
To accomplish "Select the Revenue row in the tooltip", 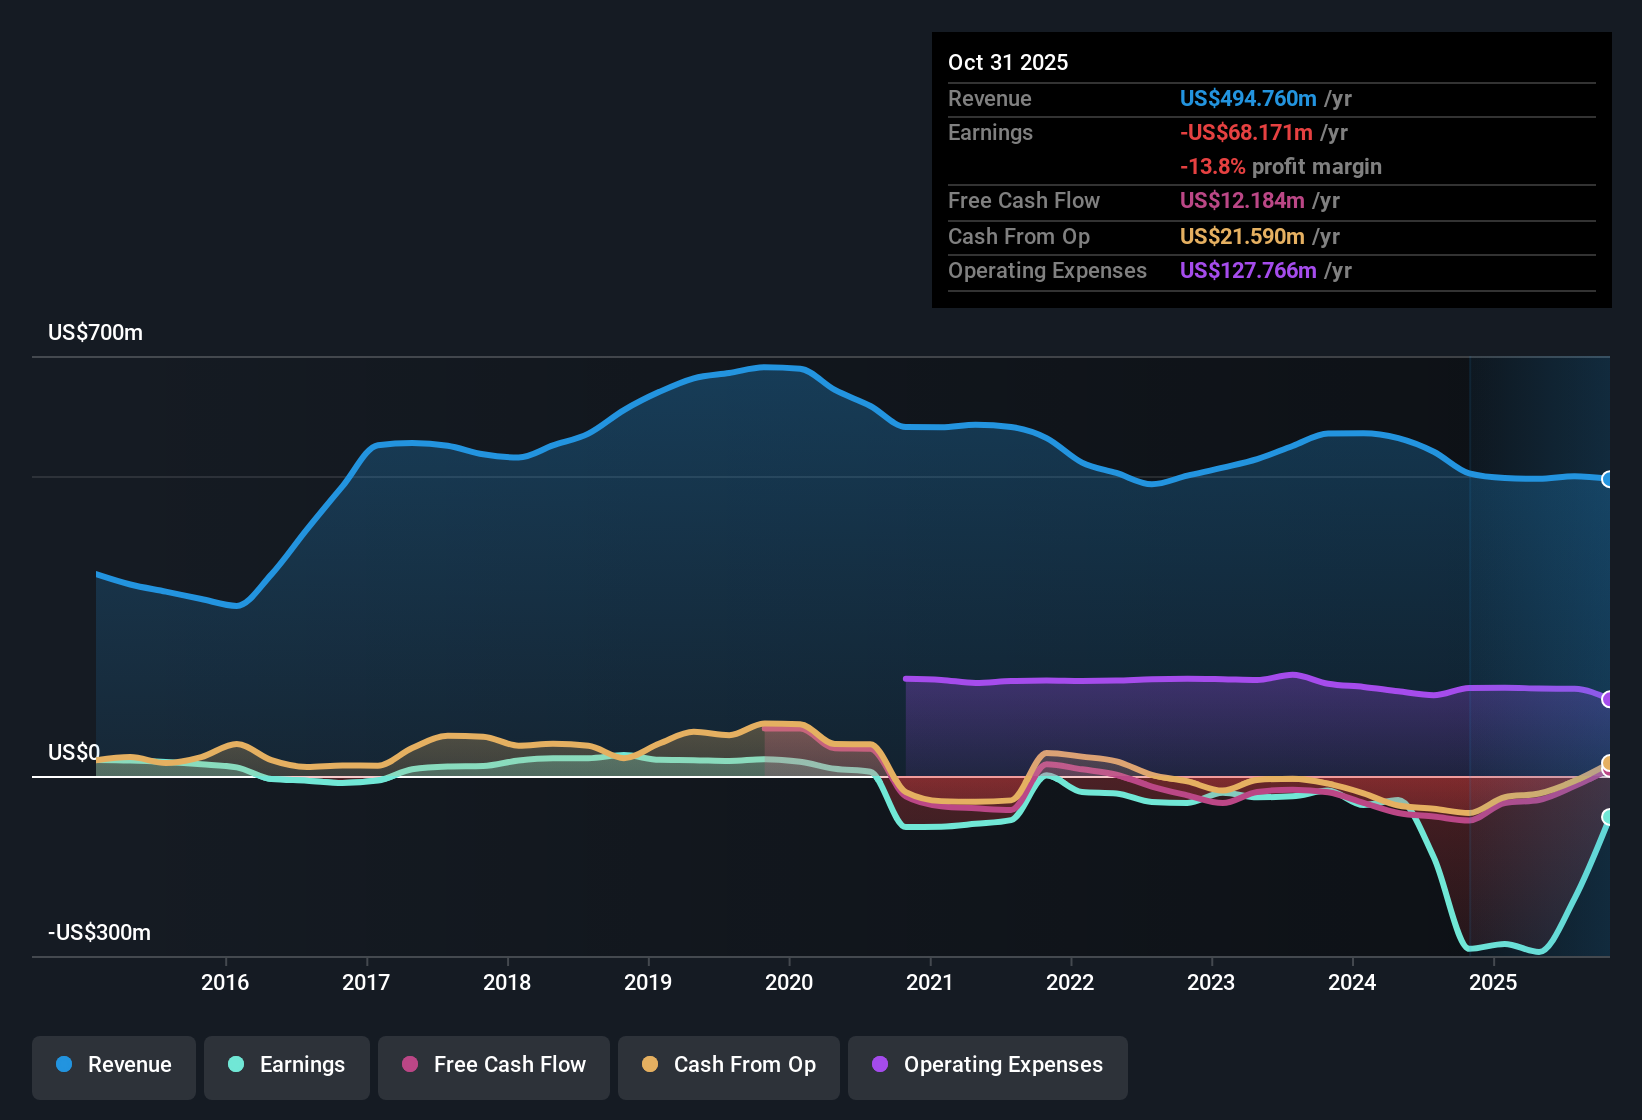I will (1270, 99).
